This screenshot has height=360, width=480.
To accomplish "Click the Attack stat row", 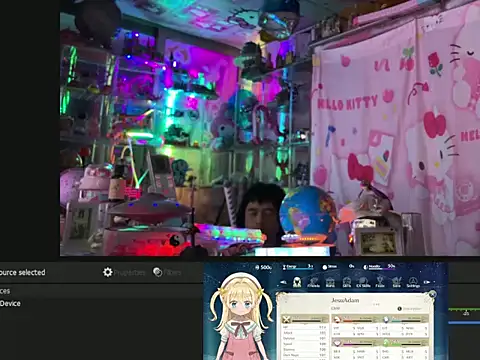I will [x=304, y=333].
